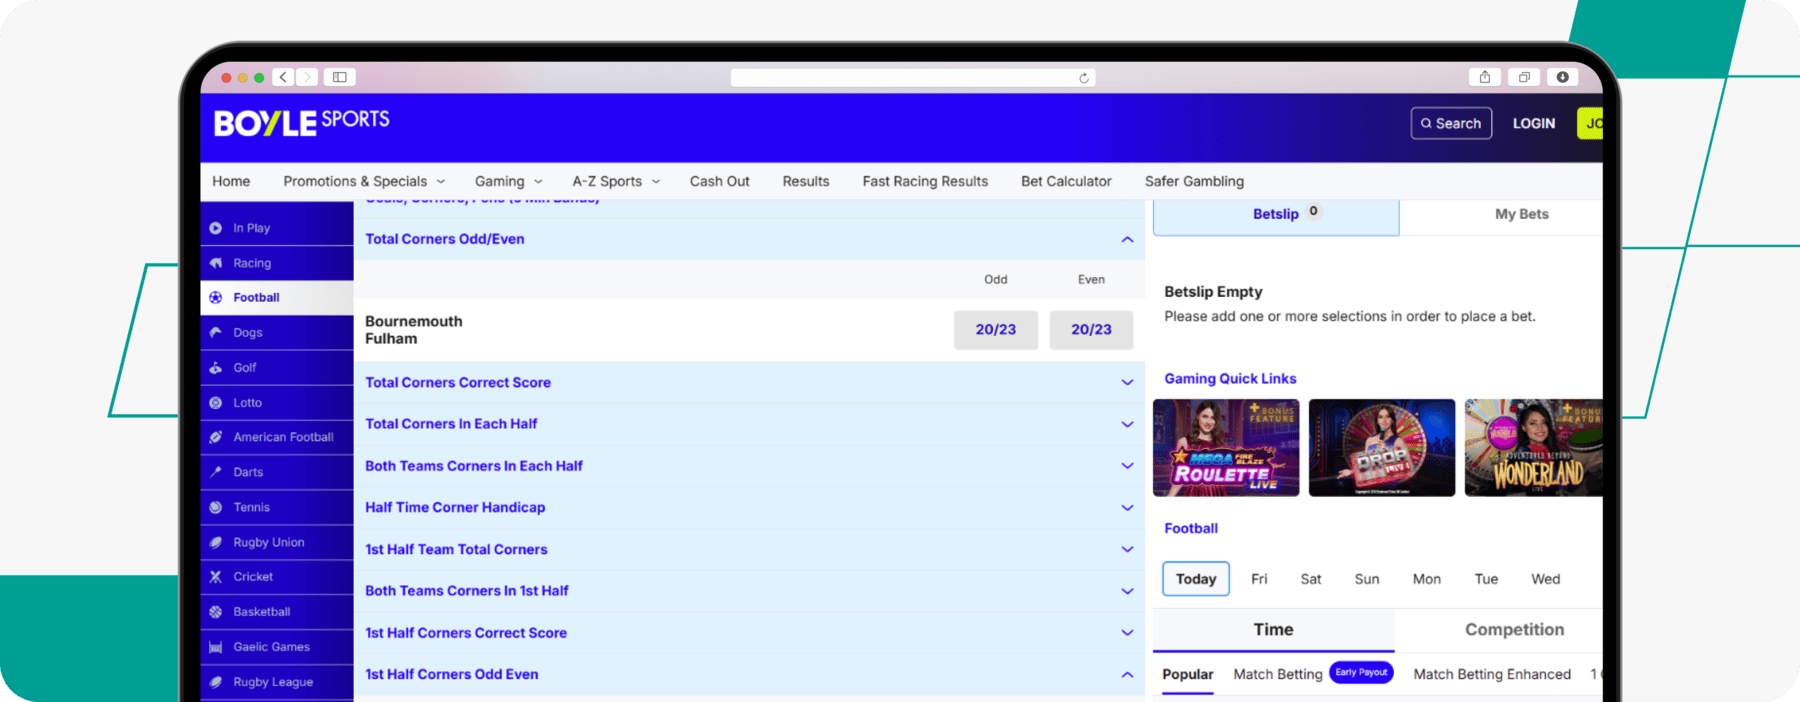This screenshot has width=1800, height=702.
Task: Click the Tennis ball icon in sidebar
Action: [215, 507]
